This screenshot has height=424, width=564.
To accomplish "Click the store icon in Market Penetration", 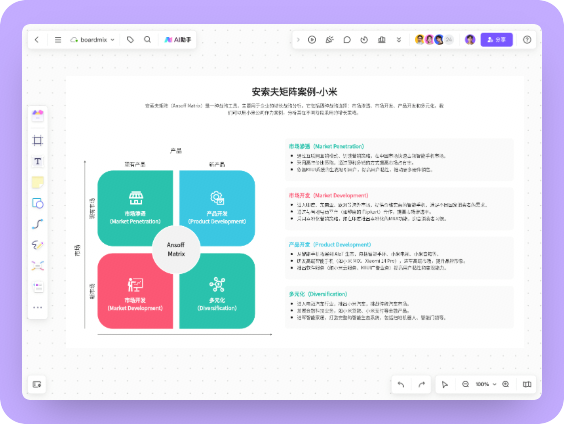I will click(136, 197).
